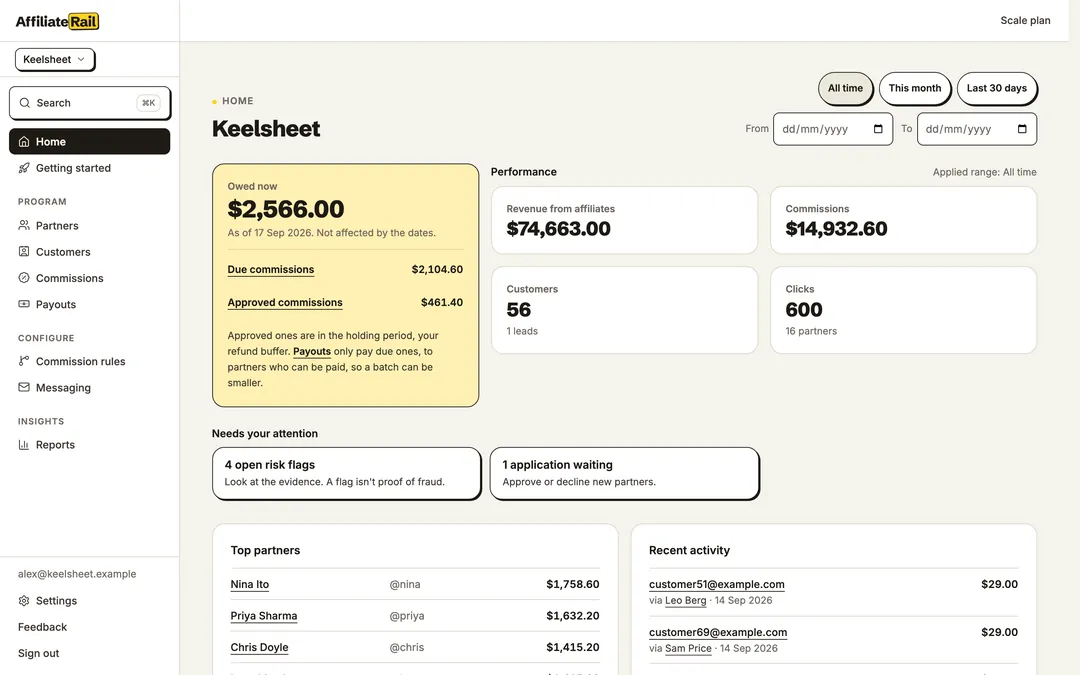Viewport: 1080px width, 675px height.
Task: Open the Due commissions link
Action: (x=271, y=269)
